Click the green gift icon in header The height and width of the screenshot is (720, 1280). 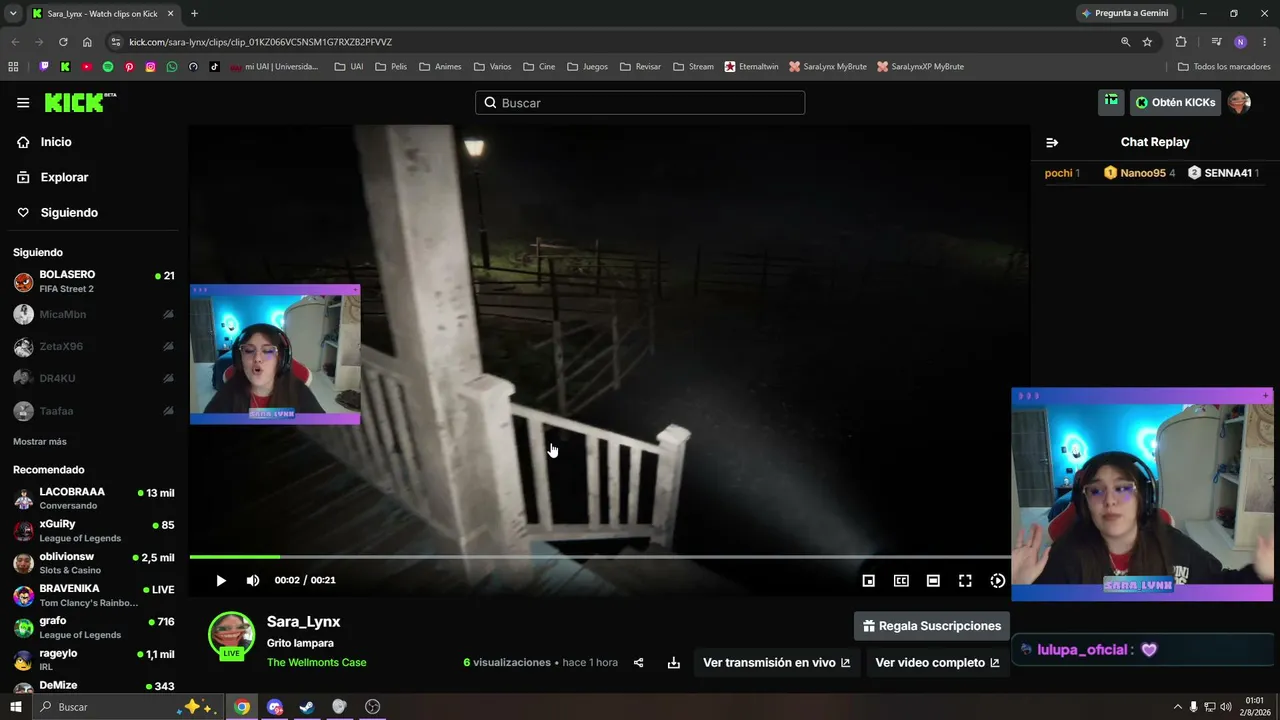(1111, 102)
